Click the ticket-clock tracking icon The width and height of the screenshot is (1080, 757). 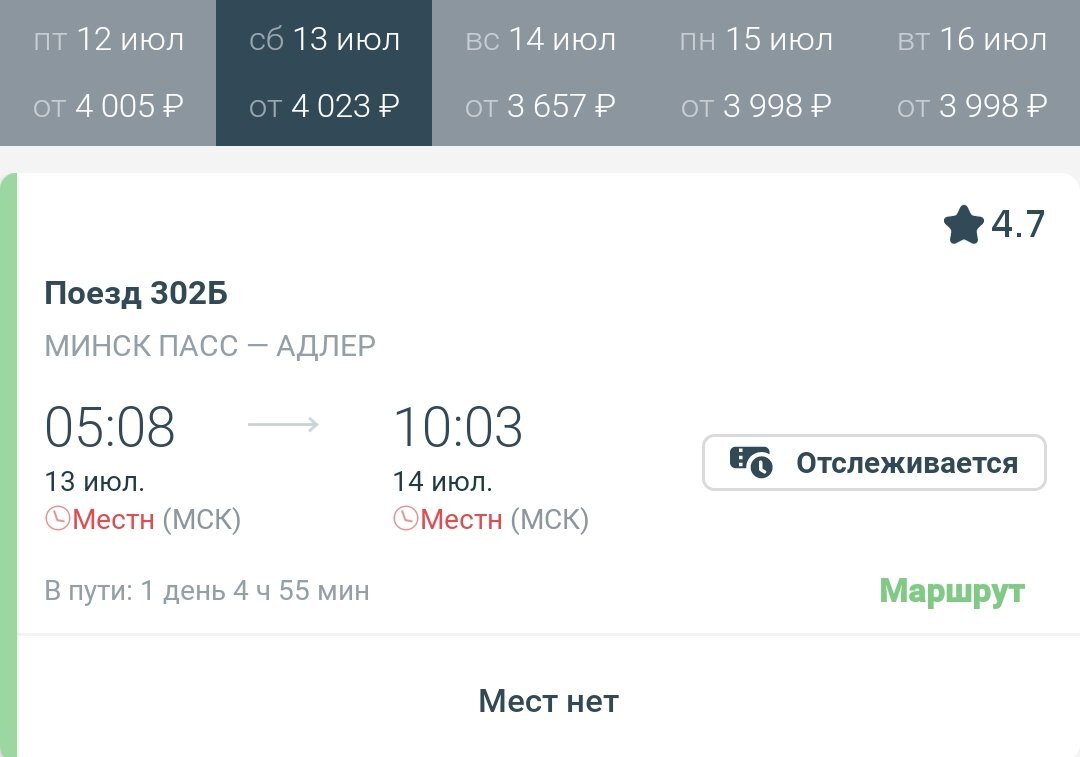click(x=751, y=463)
